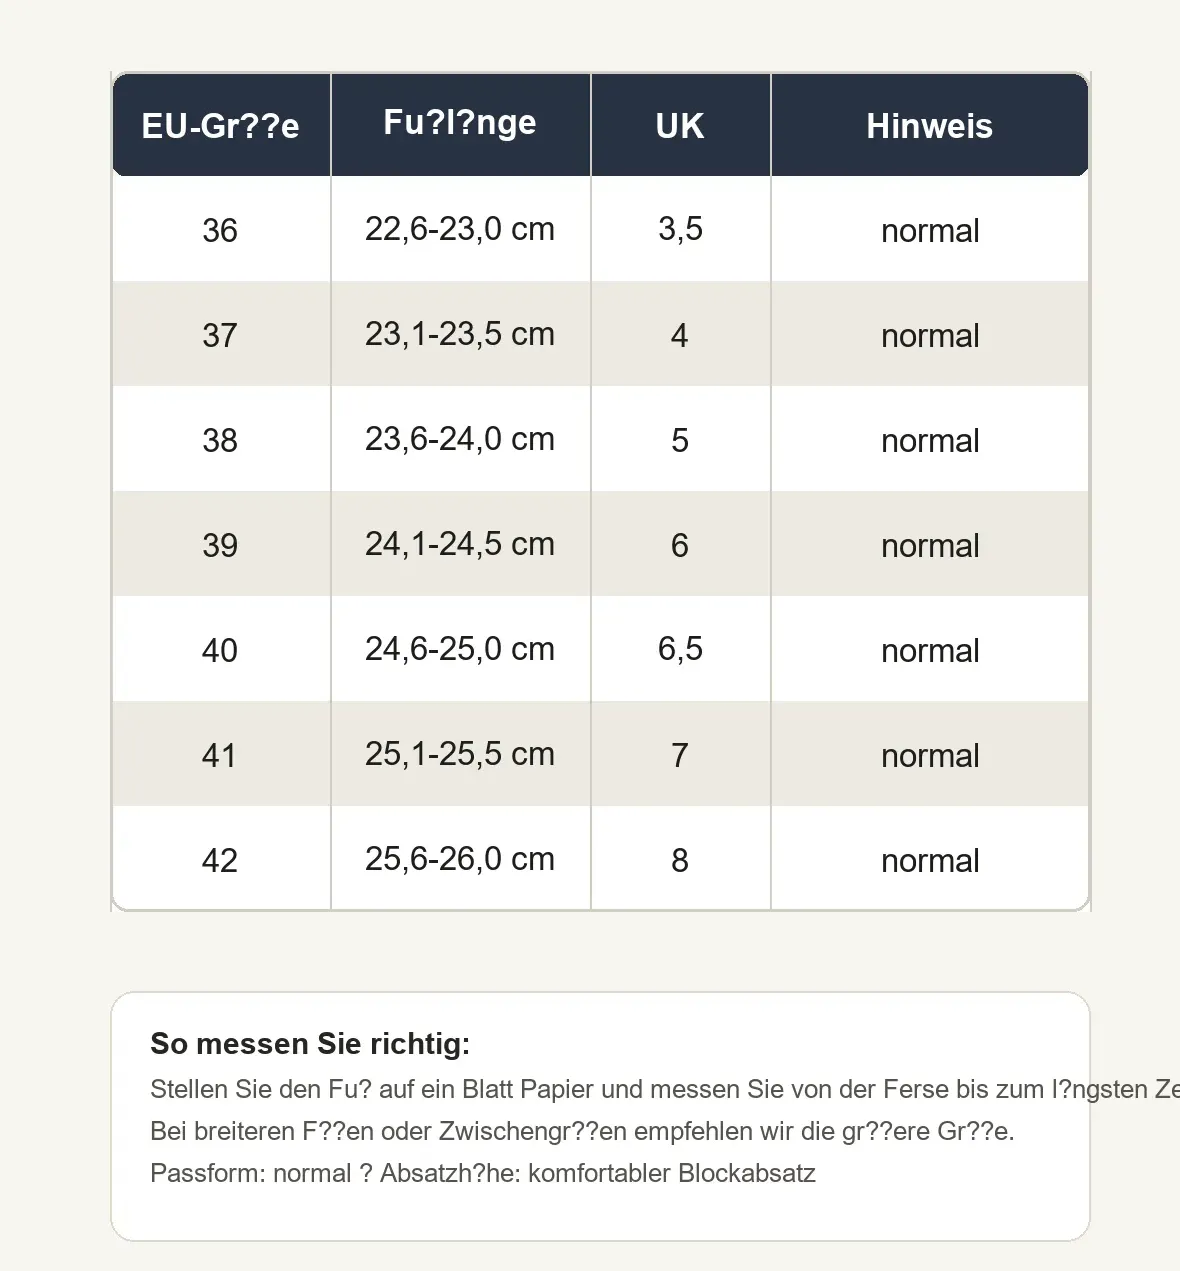Image resolution: width=1180 pixels, height=1271 pixels.
Task: Click the 24,1-24,5 cm foot length cell
Action: pos(461,544)
